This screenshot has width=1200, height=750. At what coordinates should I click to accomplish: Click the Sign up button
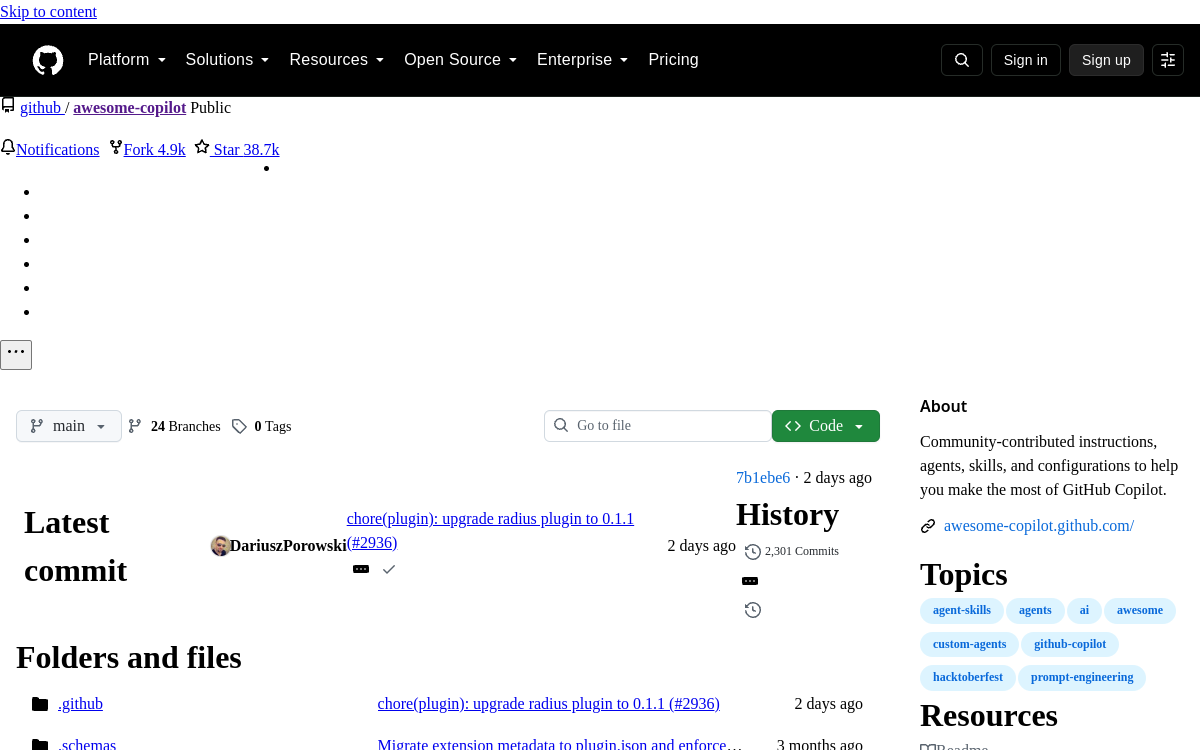tap(1106, 60)
